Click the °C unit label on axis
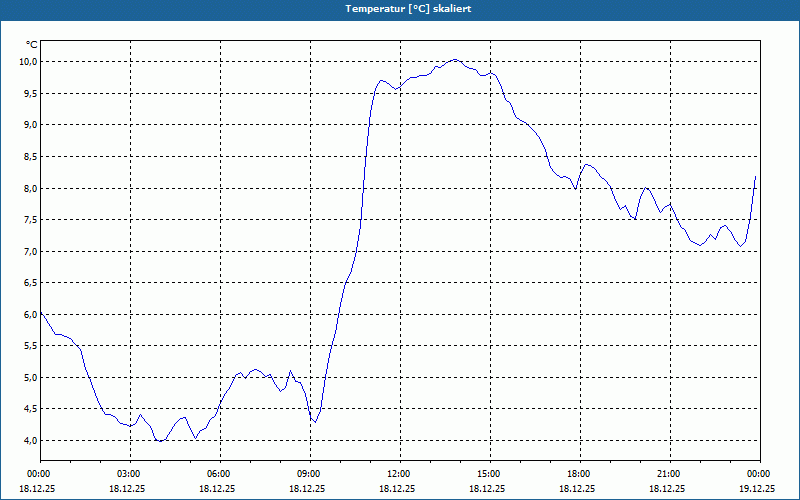Image resolution: width=800 pixels, height=500 pixels. tap(32, 45)
